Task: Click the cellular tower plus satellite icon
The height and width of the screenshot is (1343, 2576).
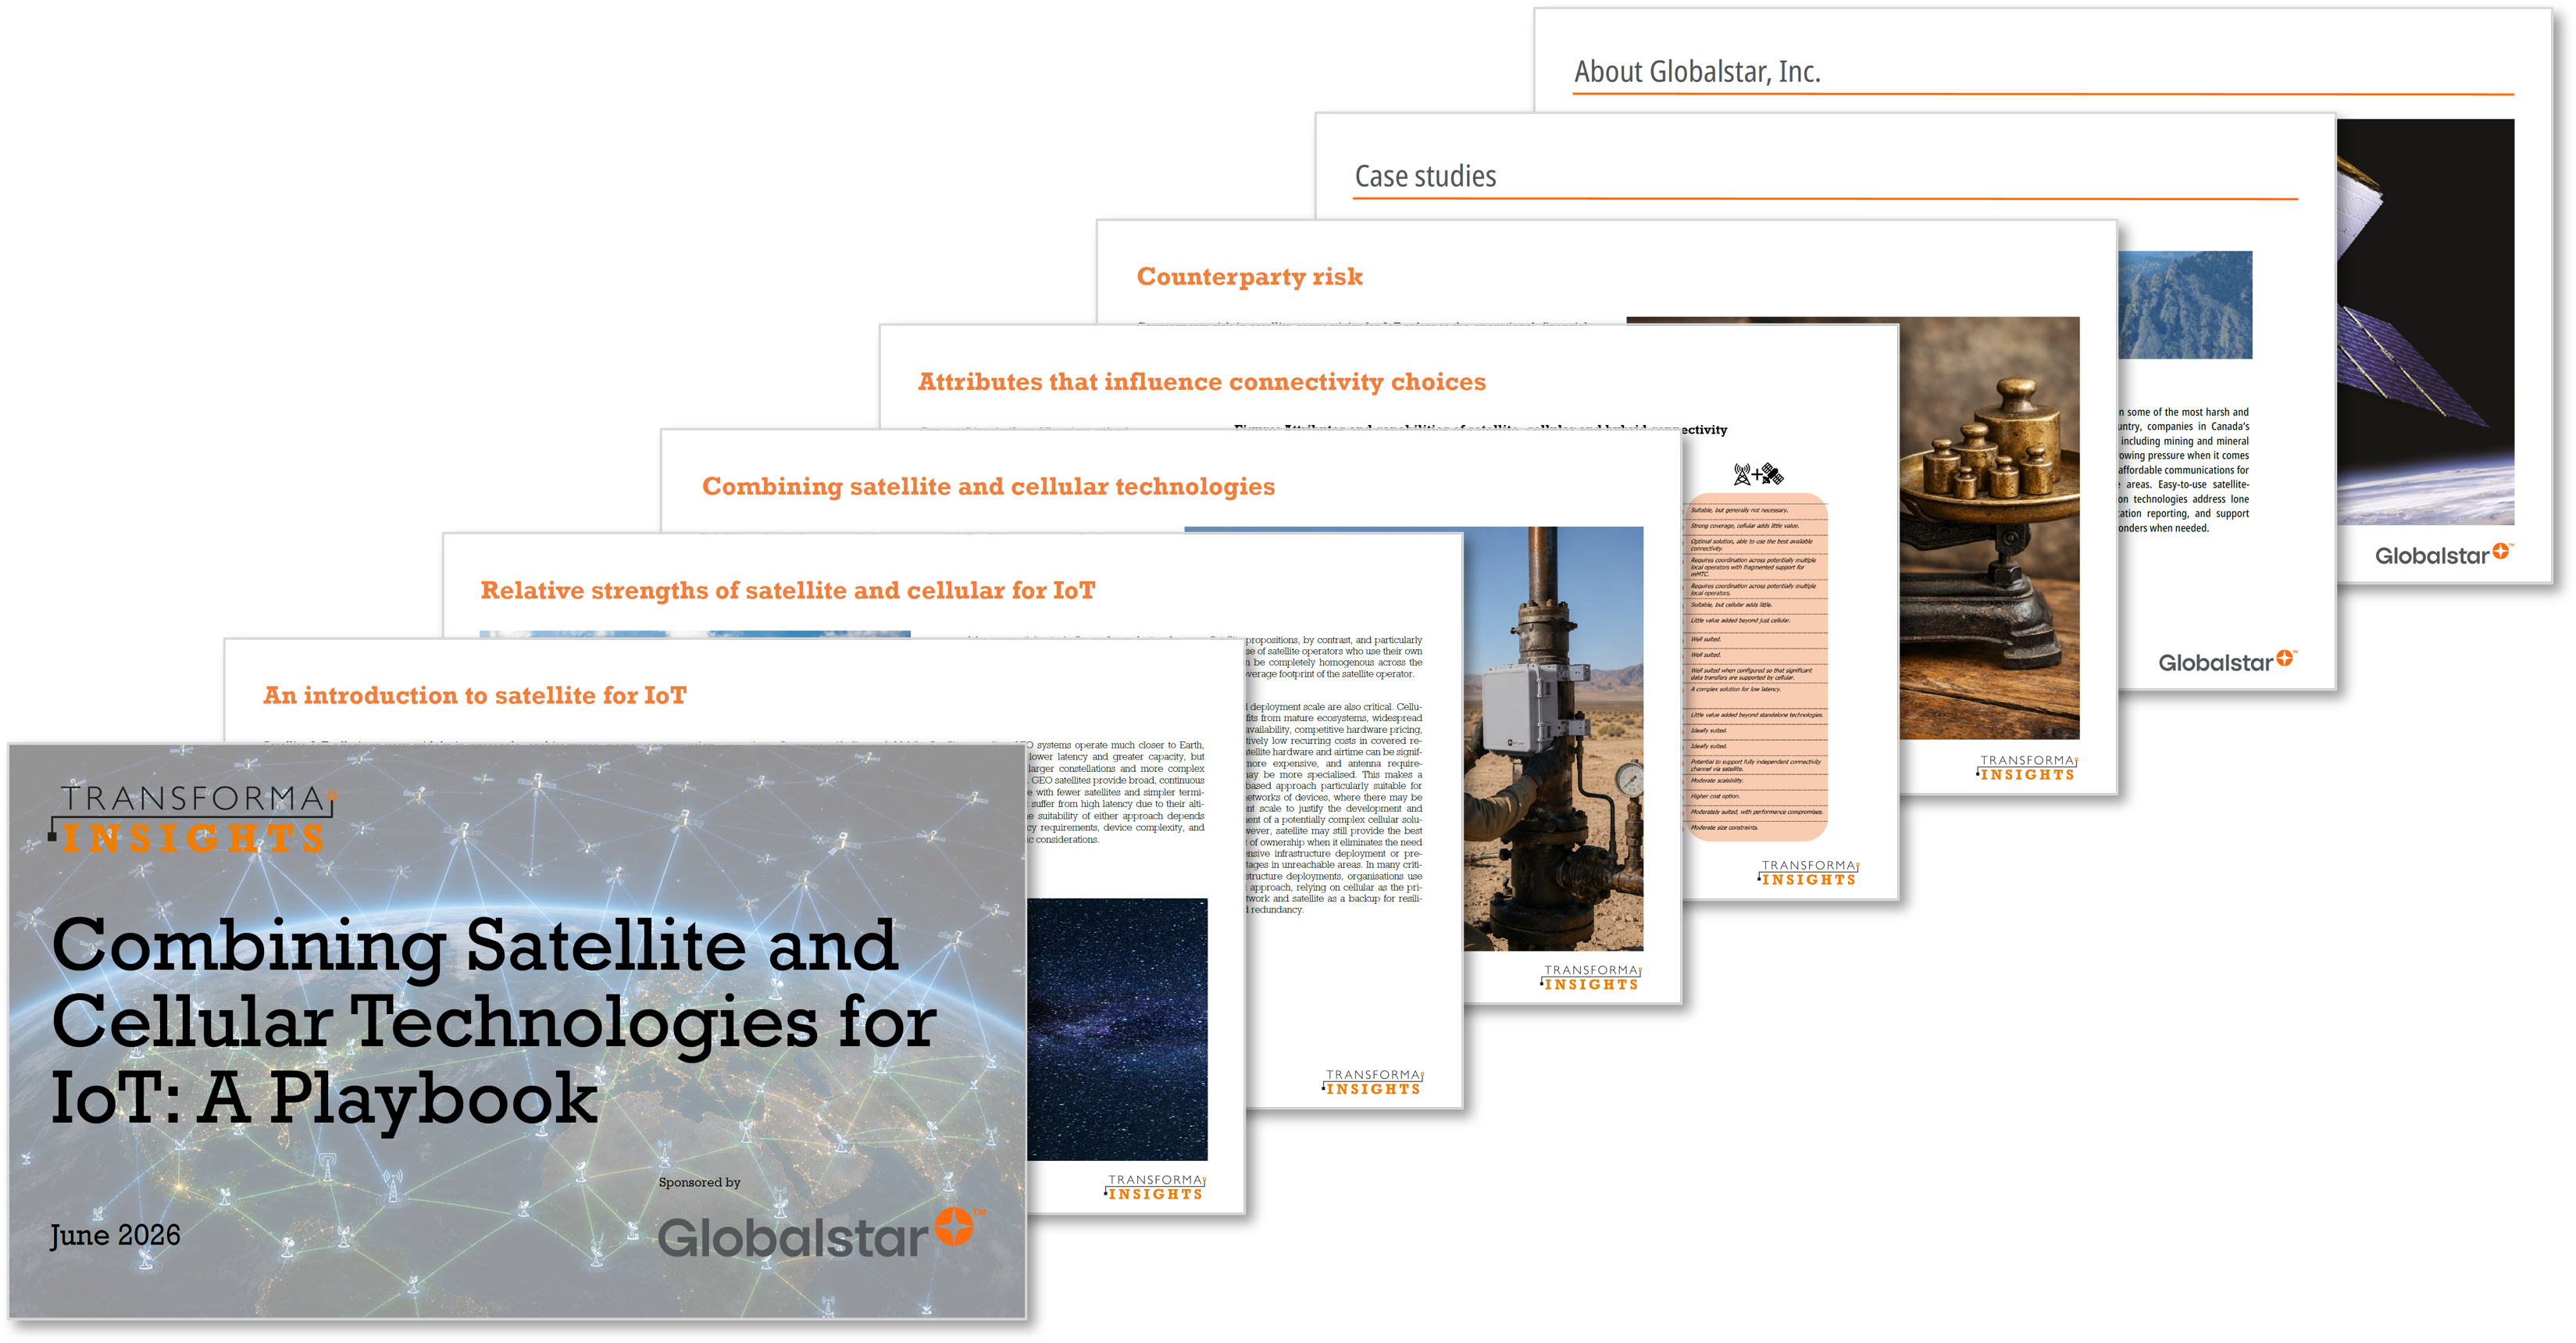Action: point(1758,474)
